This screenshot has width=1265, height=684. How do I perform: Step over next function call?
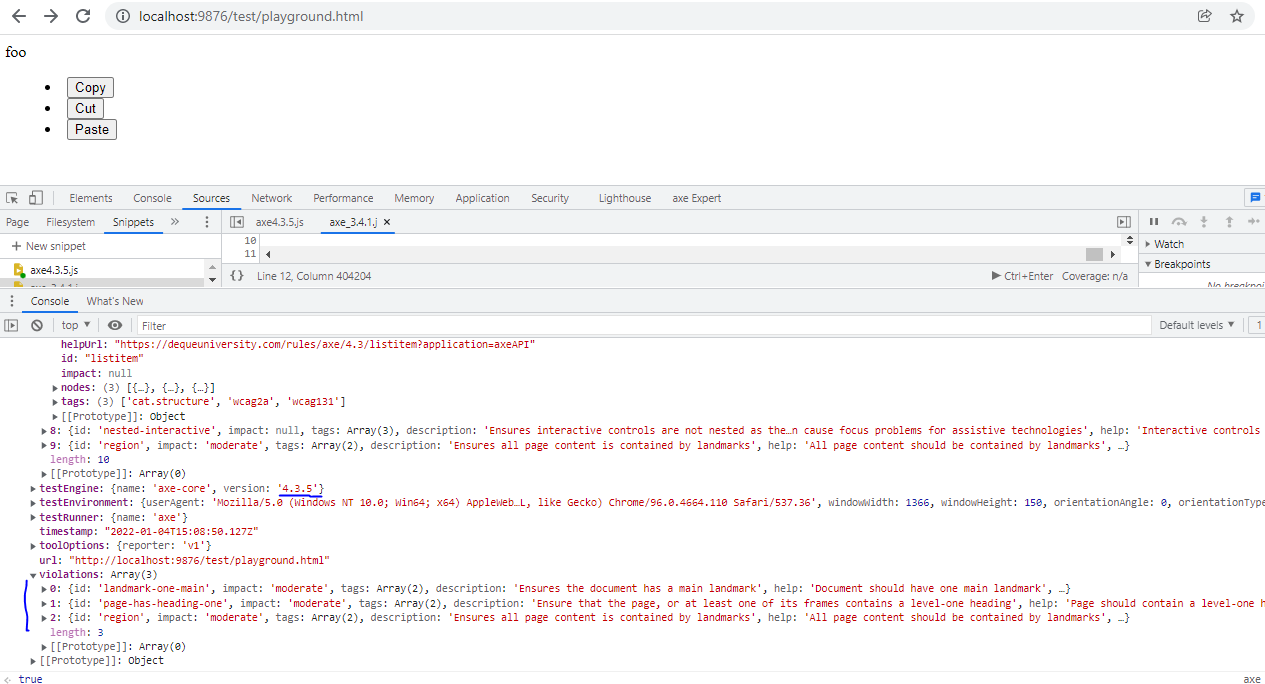pos(1180,221)
